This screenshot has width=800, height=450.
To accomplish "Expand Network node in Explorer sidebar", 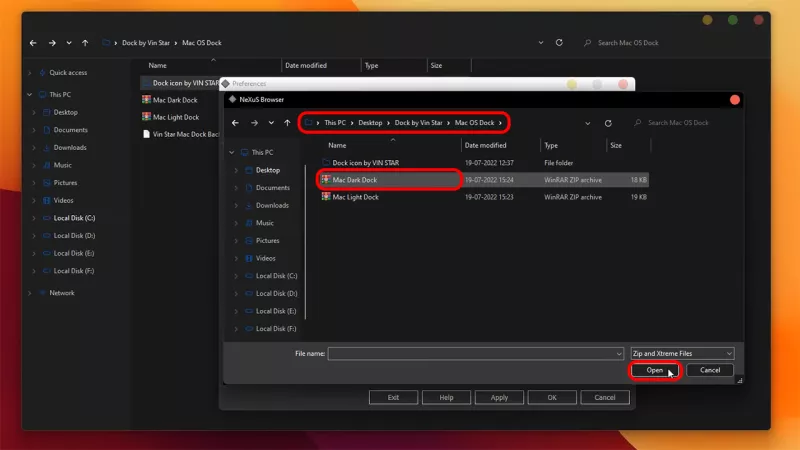I will click(30, 293).
